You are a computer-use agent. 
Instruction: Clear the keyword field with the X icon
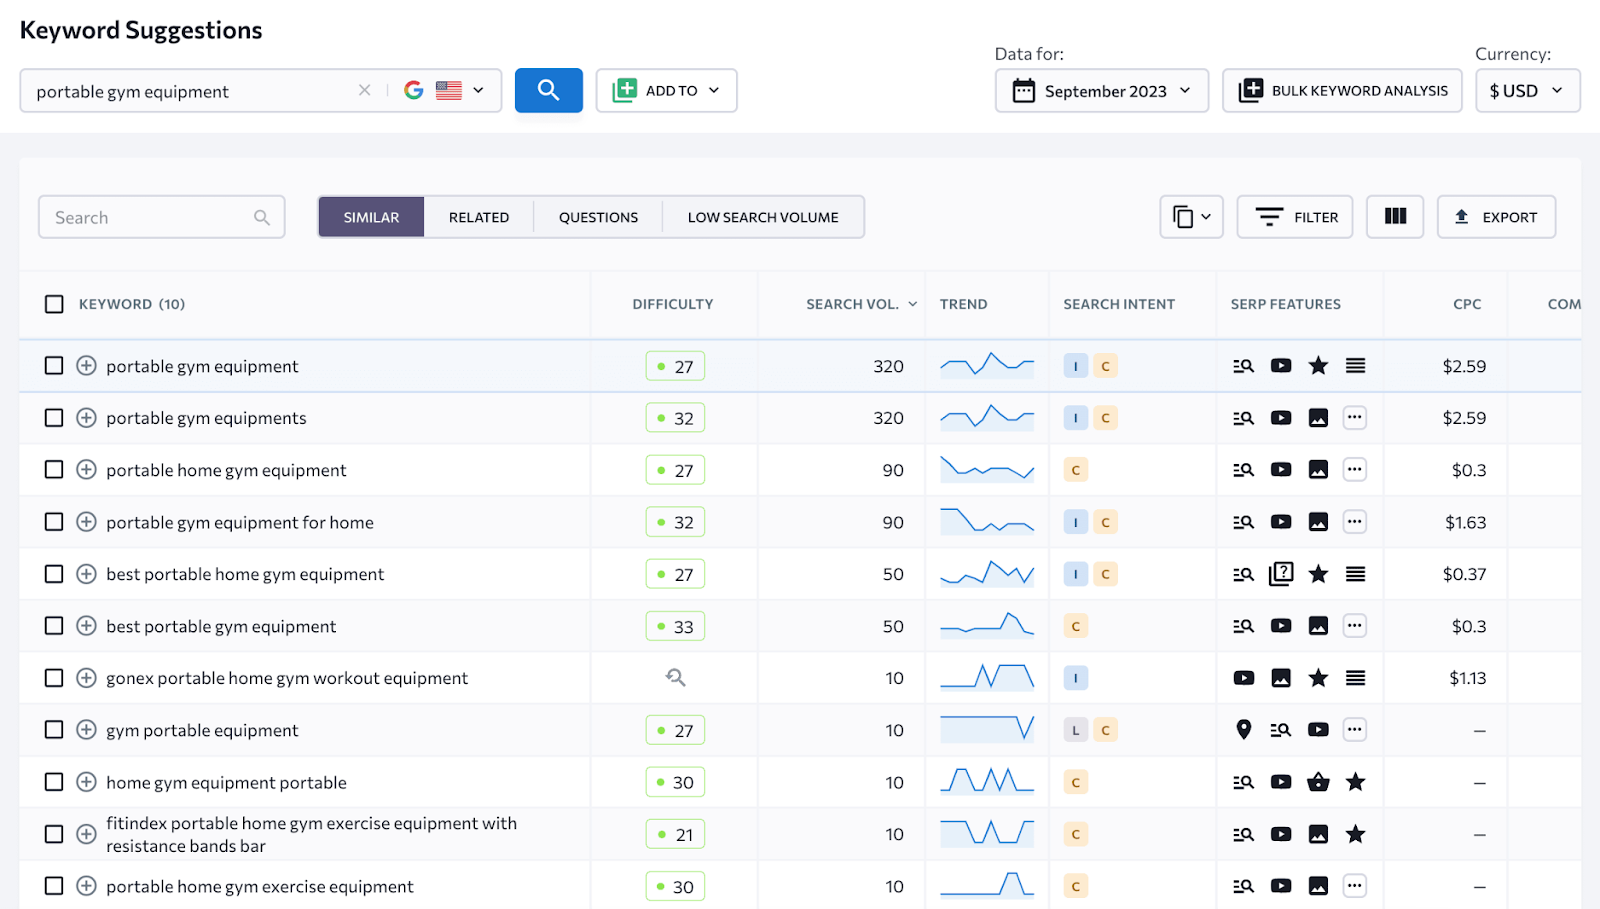tap(364, 90)
